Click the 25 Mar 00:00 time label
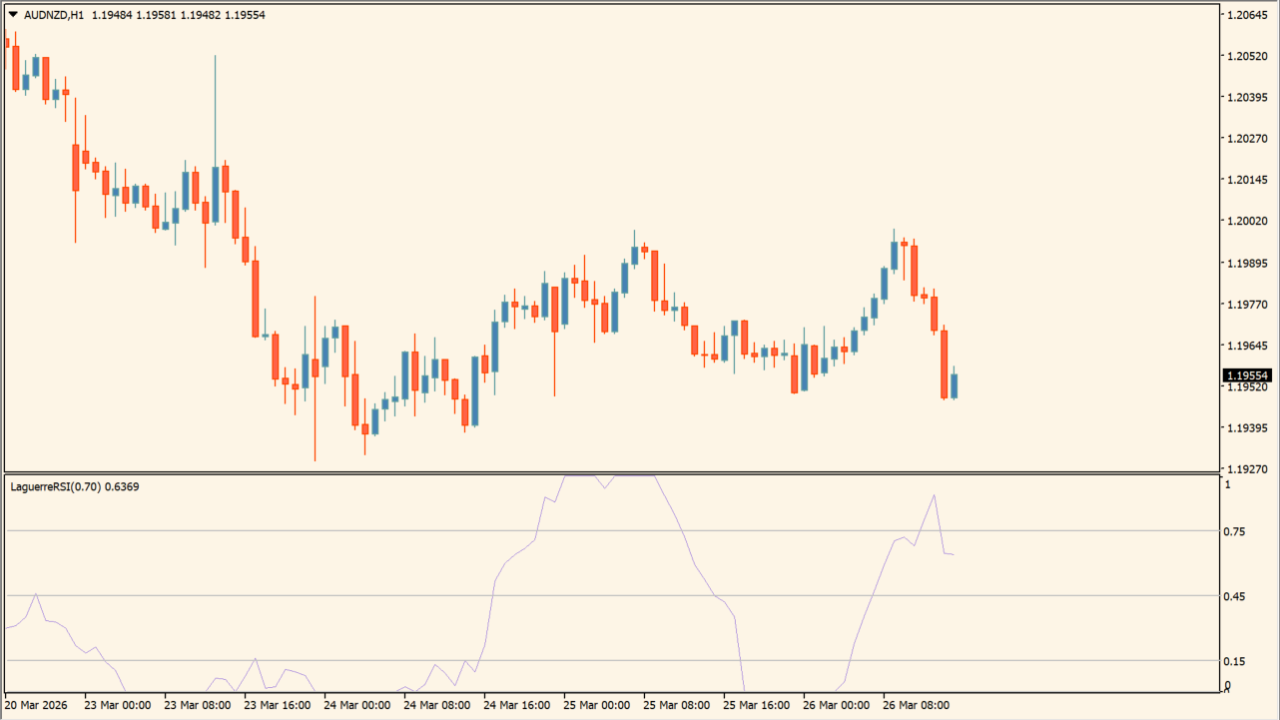1280x720 pixels. pos(597,705)
